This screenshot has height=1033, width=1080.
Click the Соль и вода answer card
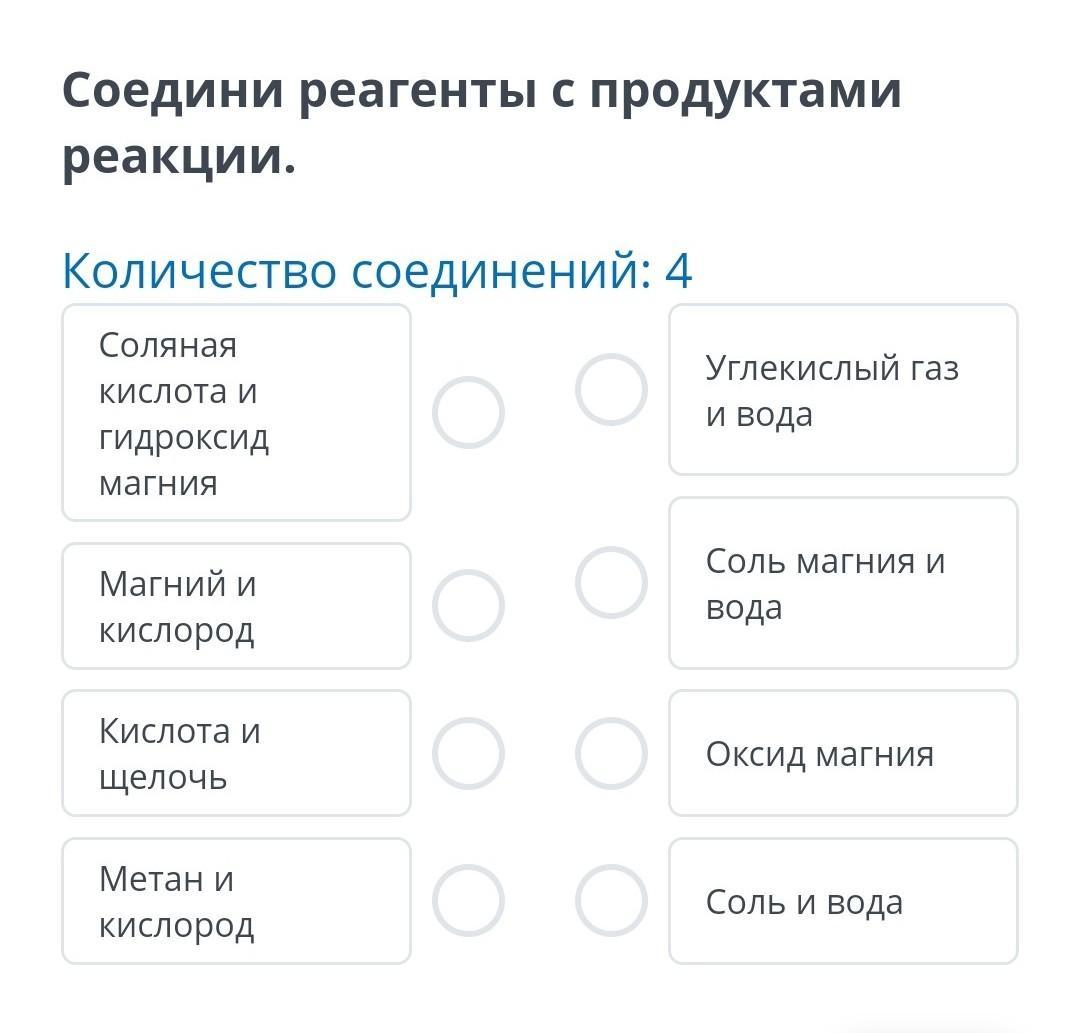843,901
